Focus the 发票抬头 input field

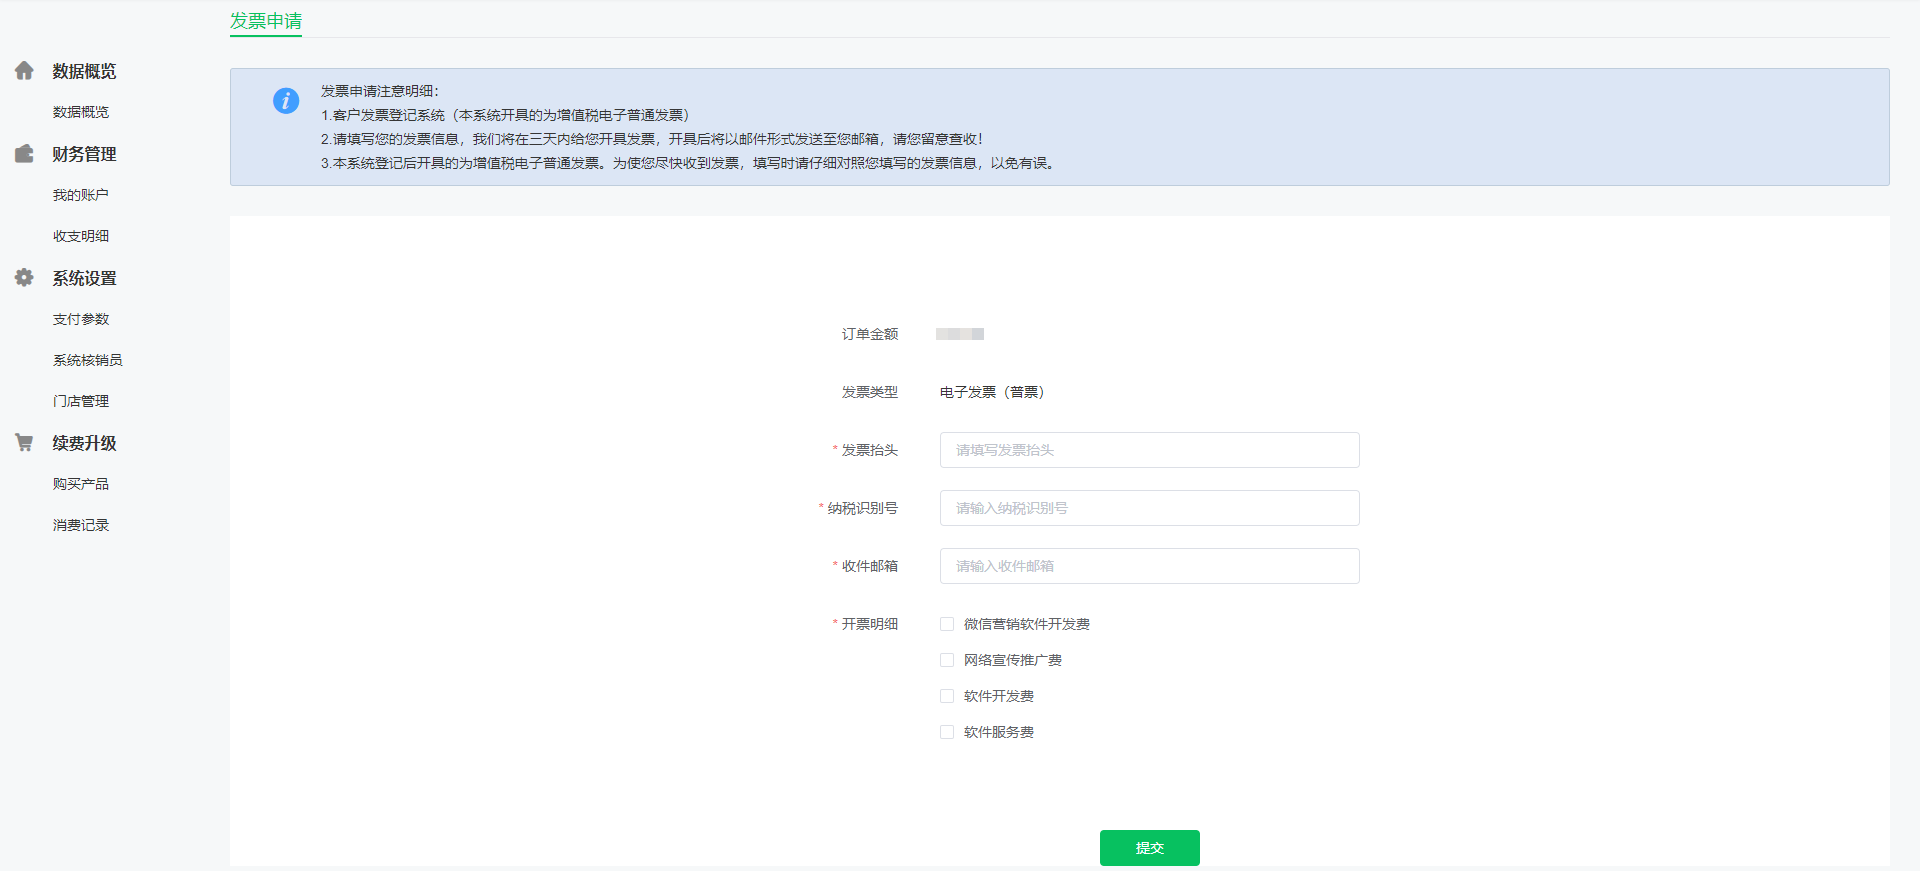coord(1150,450)
